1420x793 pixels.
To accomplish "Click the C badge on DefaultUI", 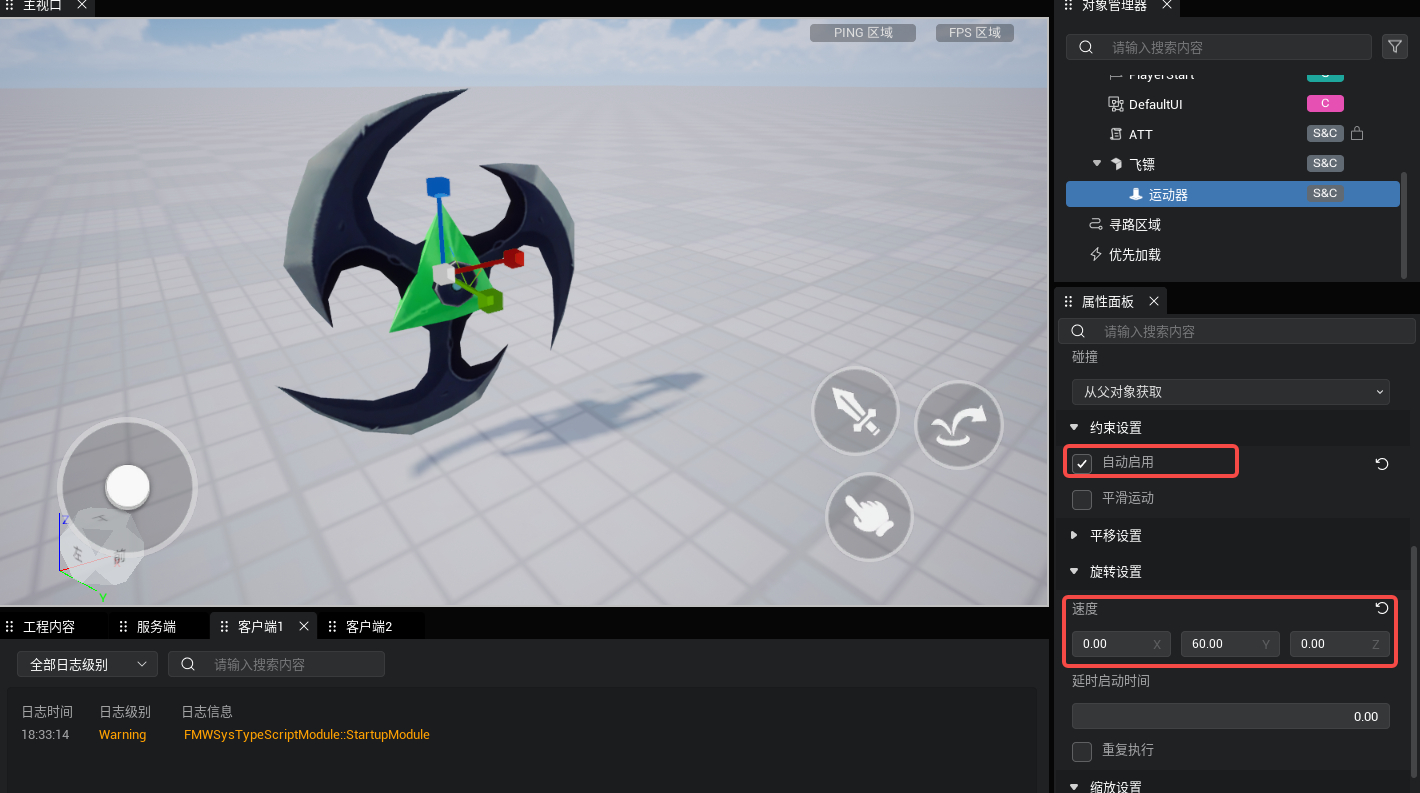I will (x=1325, y=103).
